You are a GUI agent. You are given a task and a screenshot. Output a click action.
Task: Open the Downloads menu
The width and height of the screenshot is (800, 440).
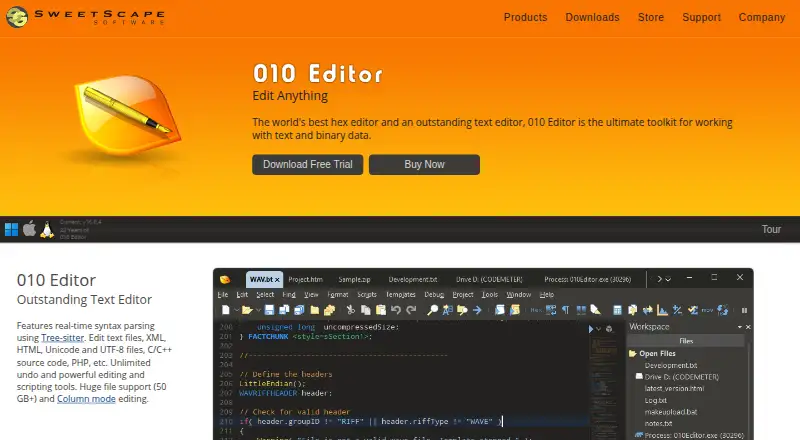592,17
